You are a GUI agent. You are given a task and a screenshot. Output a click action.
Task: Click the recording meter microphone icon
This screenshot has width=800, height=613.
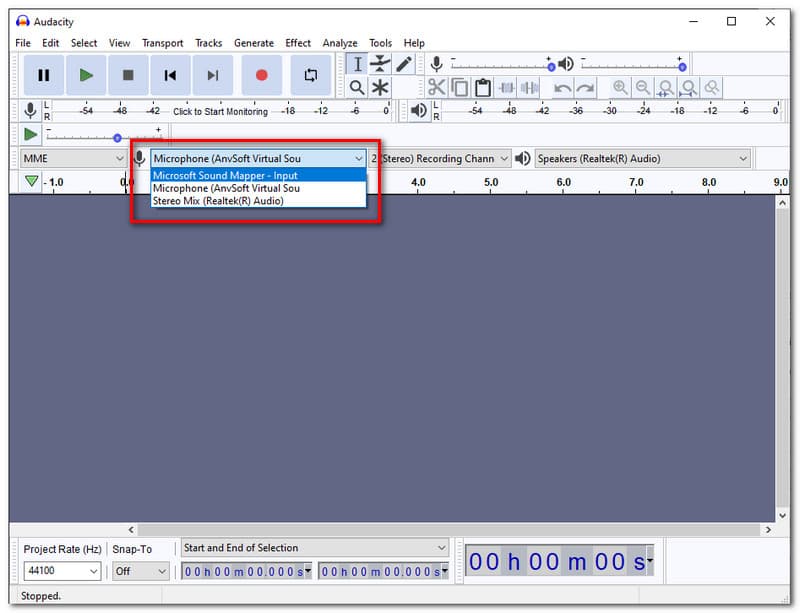(x=30, y=110)
